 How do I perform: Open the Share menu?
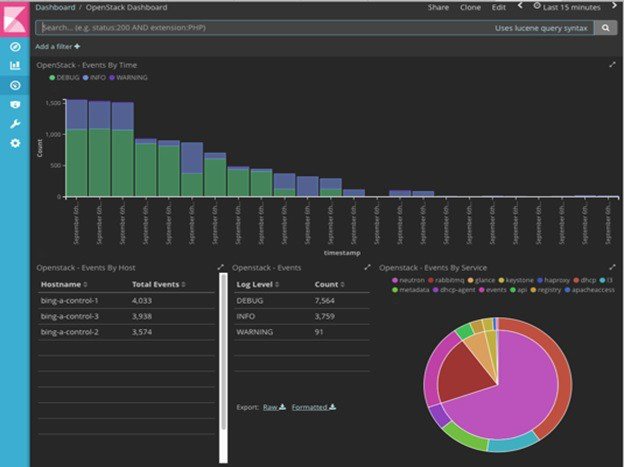pos(438,8)
